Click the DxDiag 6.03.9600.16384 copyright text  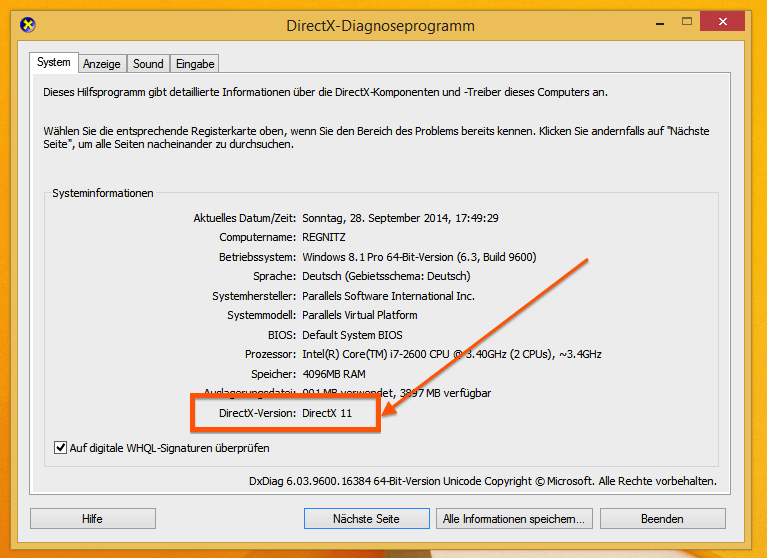[x=483, y=481]
